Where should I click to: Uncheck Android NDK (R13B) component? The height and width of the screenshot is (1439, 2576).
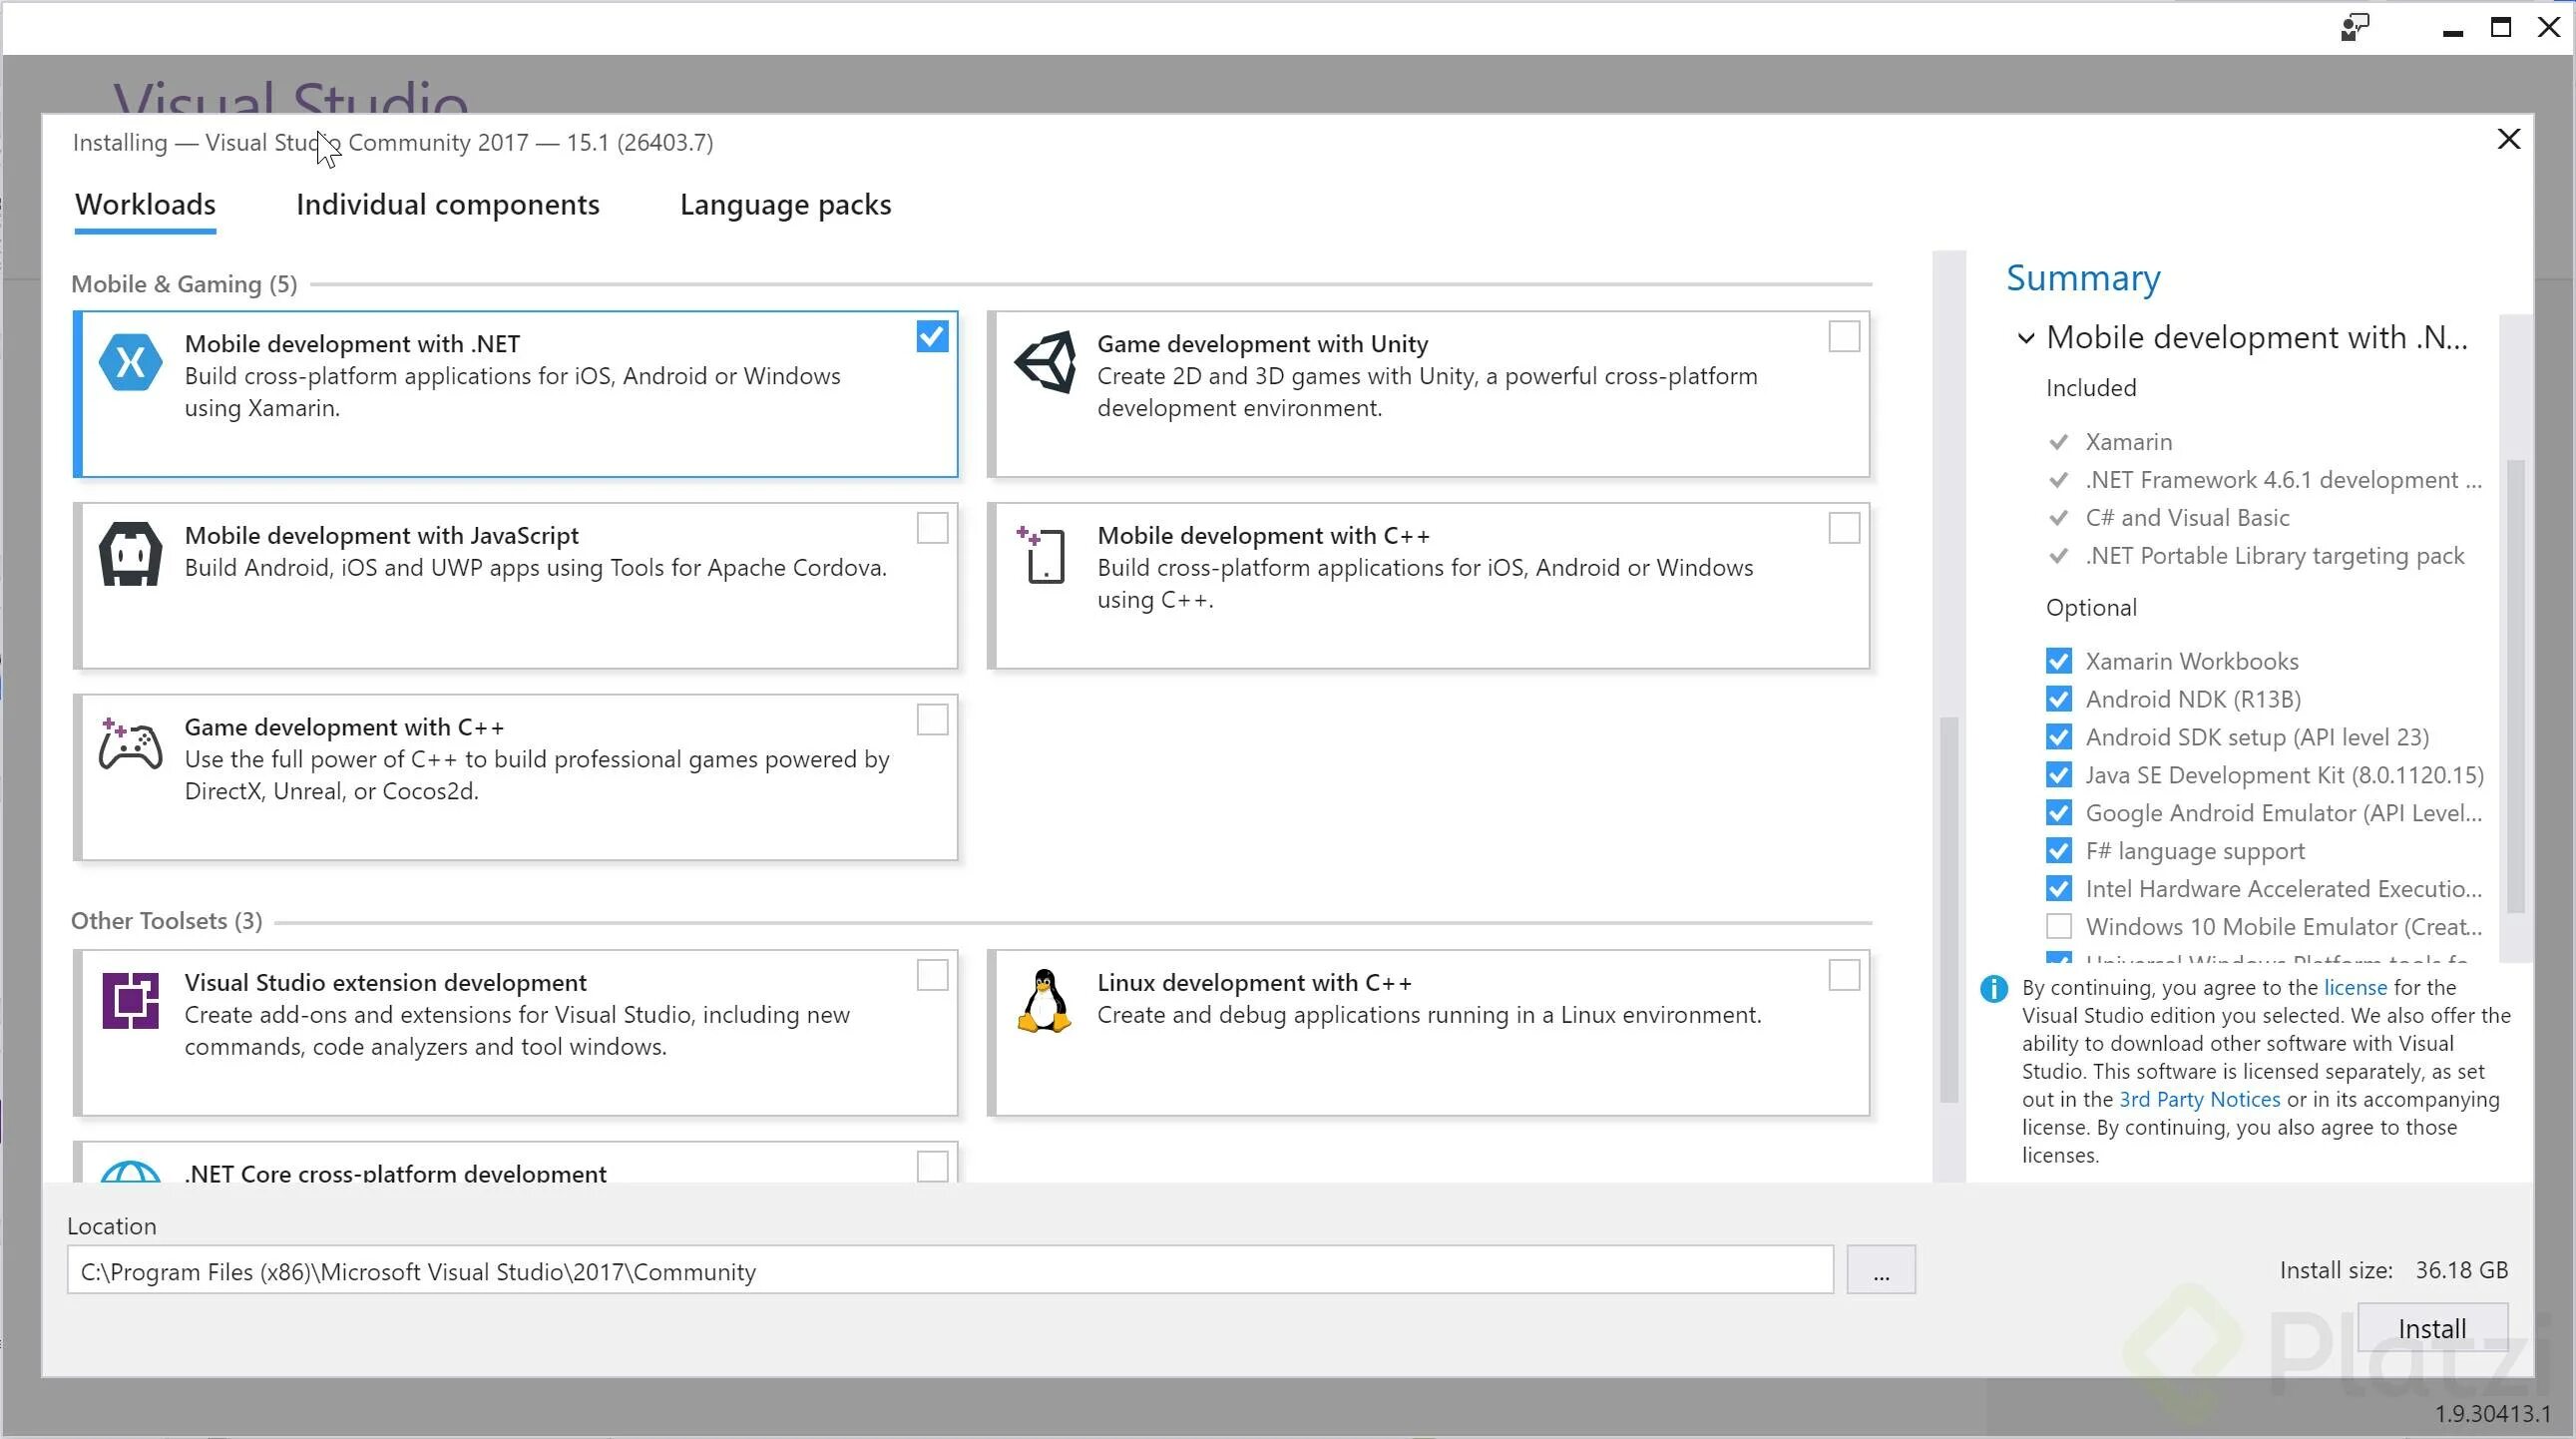click(x=2058, y=699)
